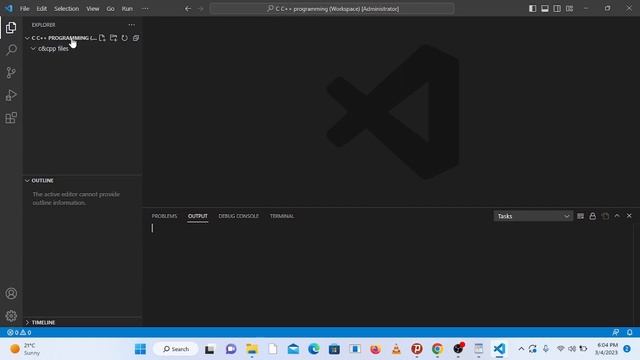Open Firefox from the taskbar
Image resolution: width=640 pixels, height=360 pixels.
click(376, 349)
